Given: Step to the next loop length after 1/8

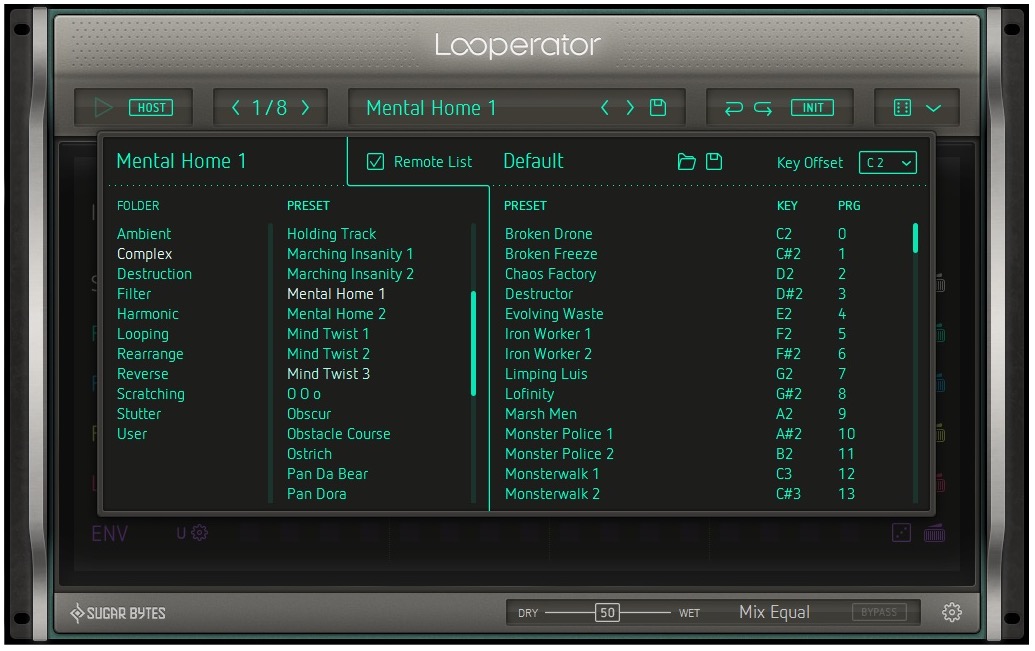Looking at the screenshot, I should coord(306,108).
